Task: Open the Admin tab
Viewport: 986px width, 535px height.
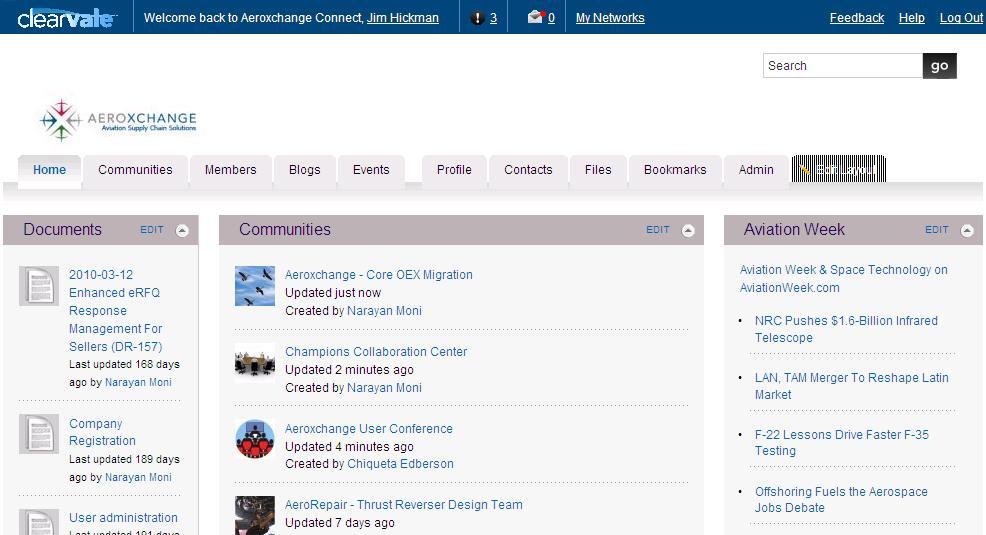Action: coord(756,170)
